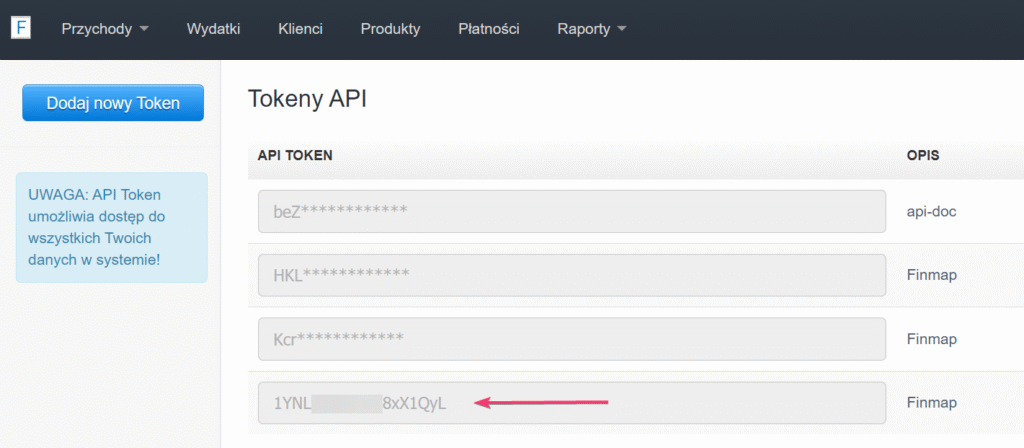Click Finmap description in 1YNL row

coord(932,403)
